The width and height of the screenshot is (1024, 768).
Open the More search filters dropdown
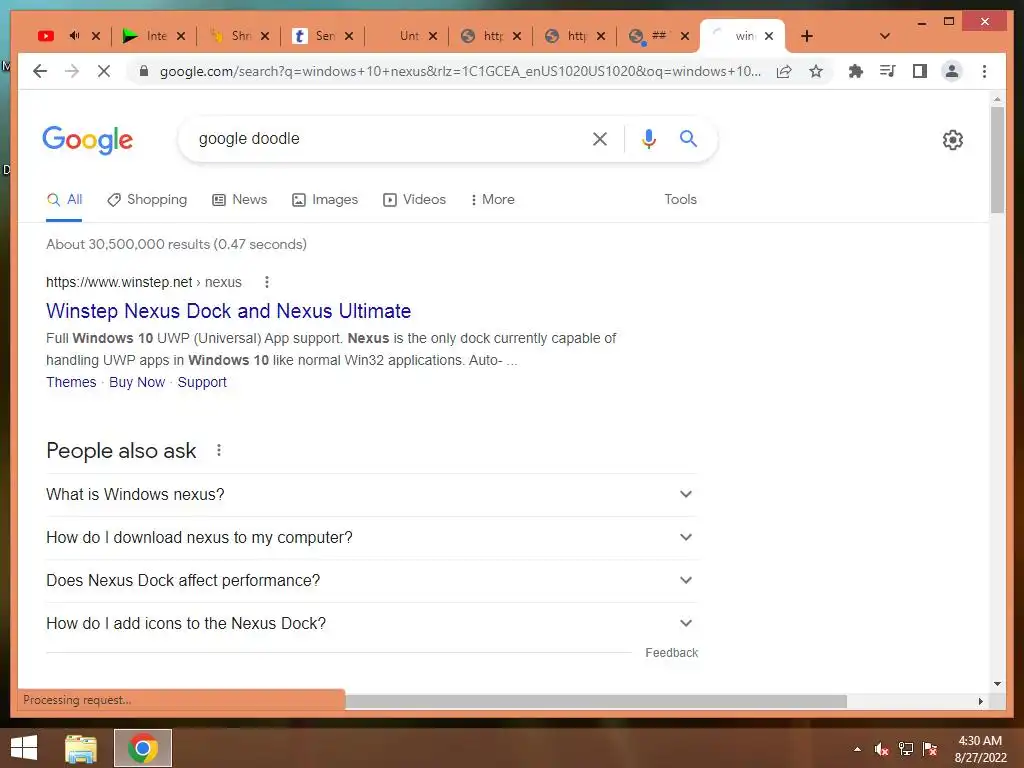(x=492, y=200)
